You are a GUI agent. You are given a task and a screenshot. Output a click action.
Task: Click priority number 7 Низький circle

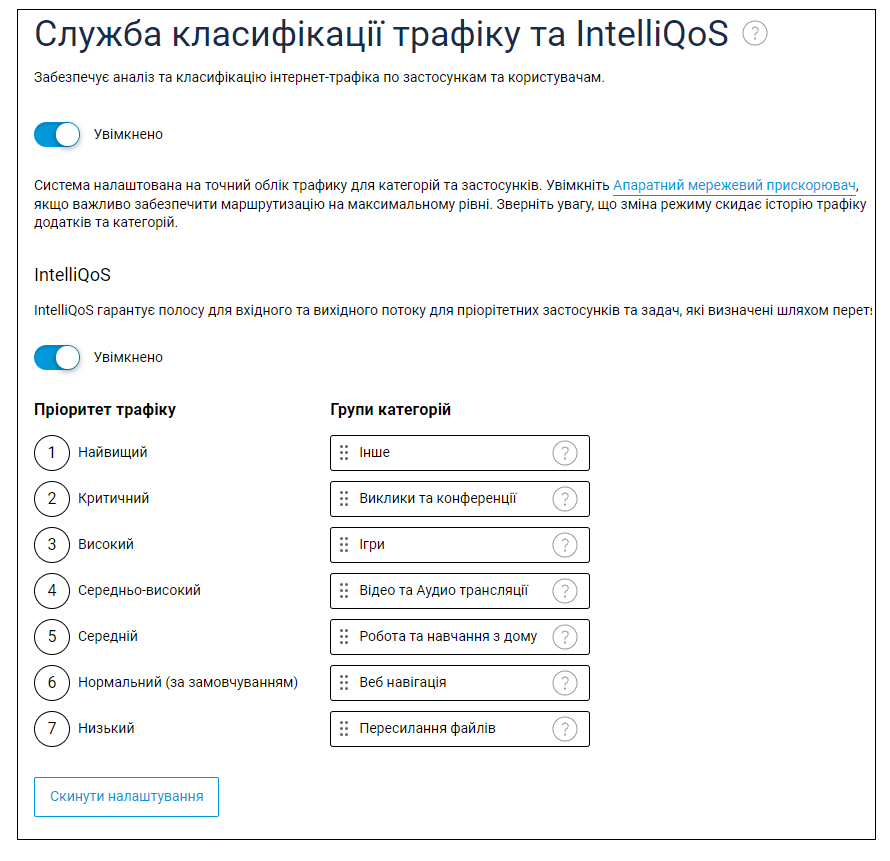pos(52,729)
